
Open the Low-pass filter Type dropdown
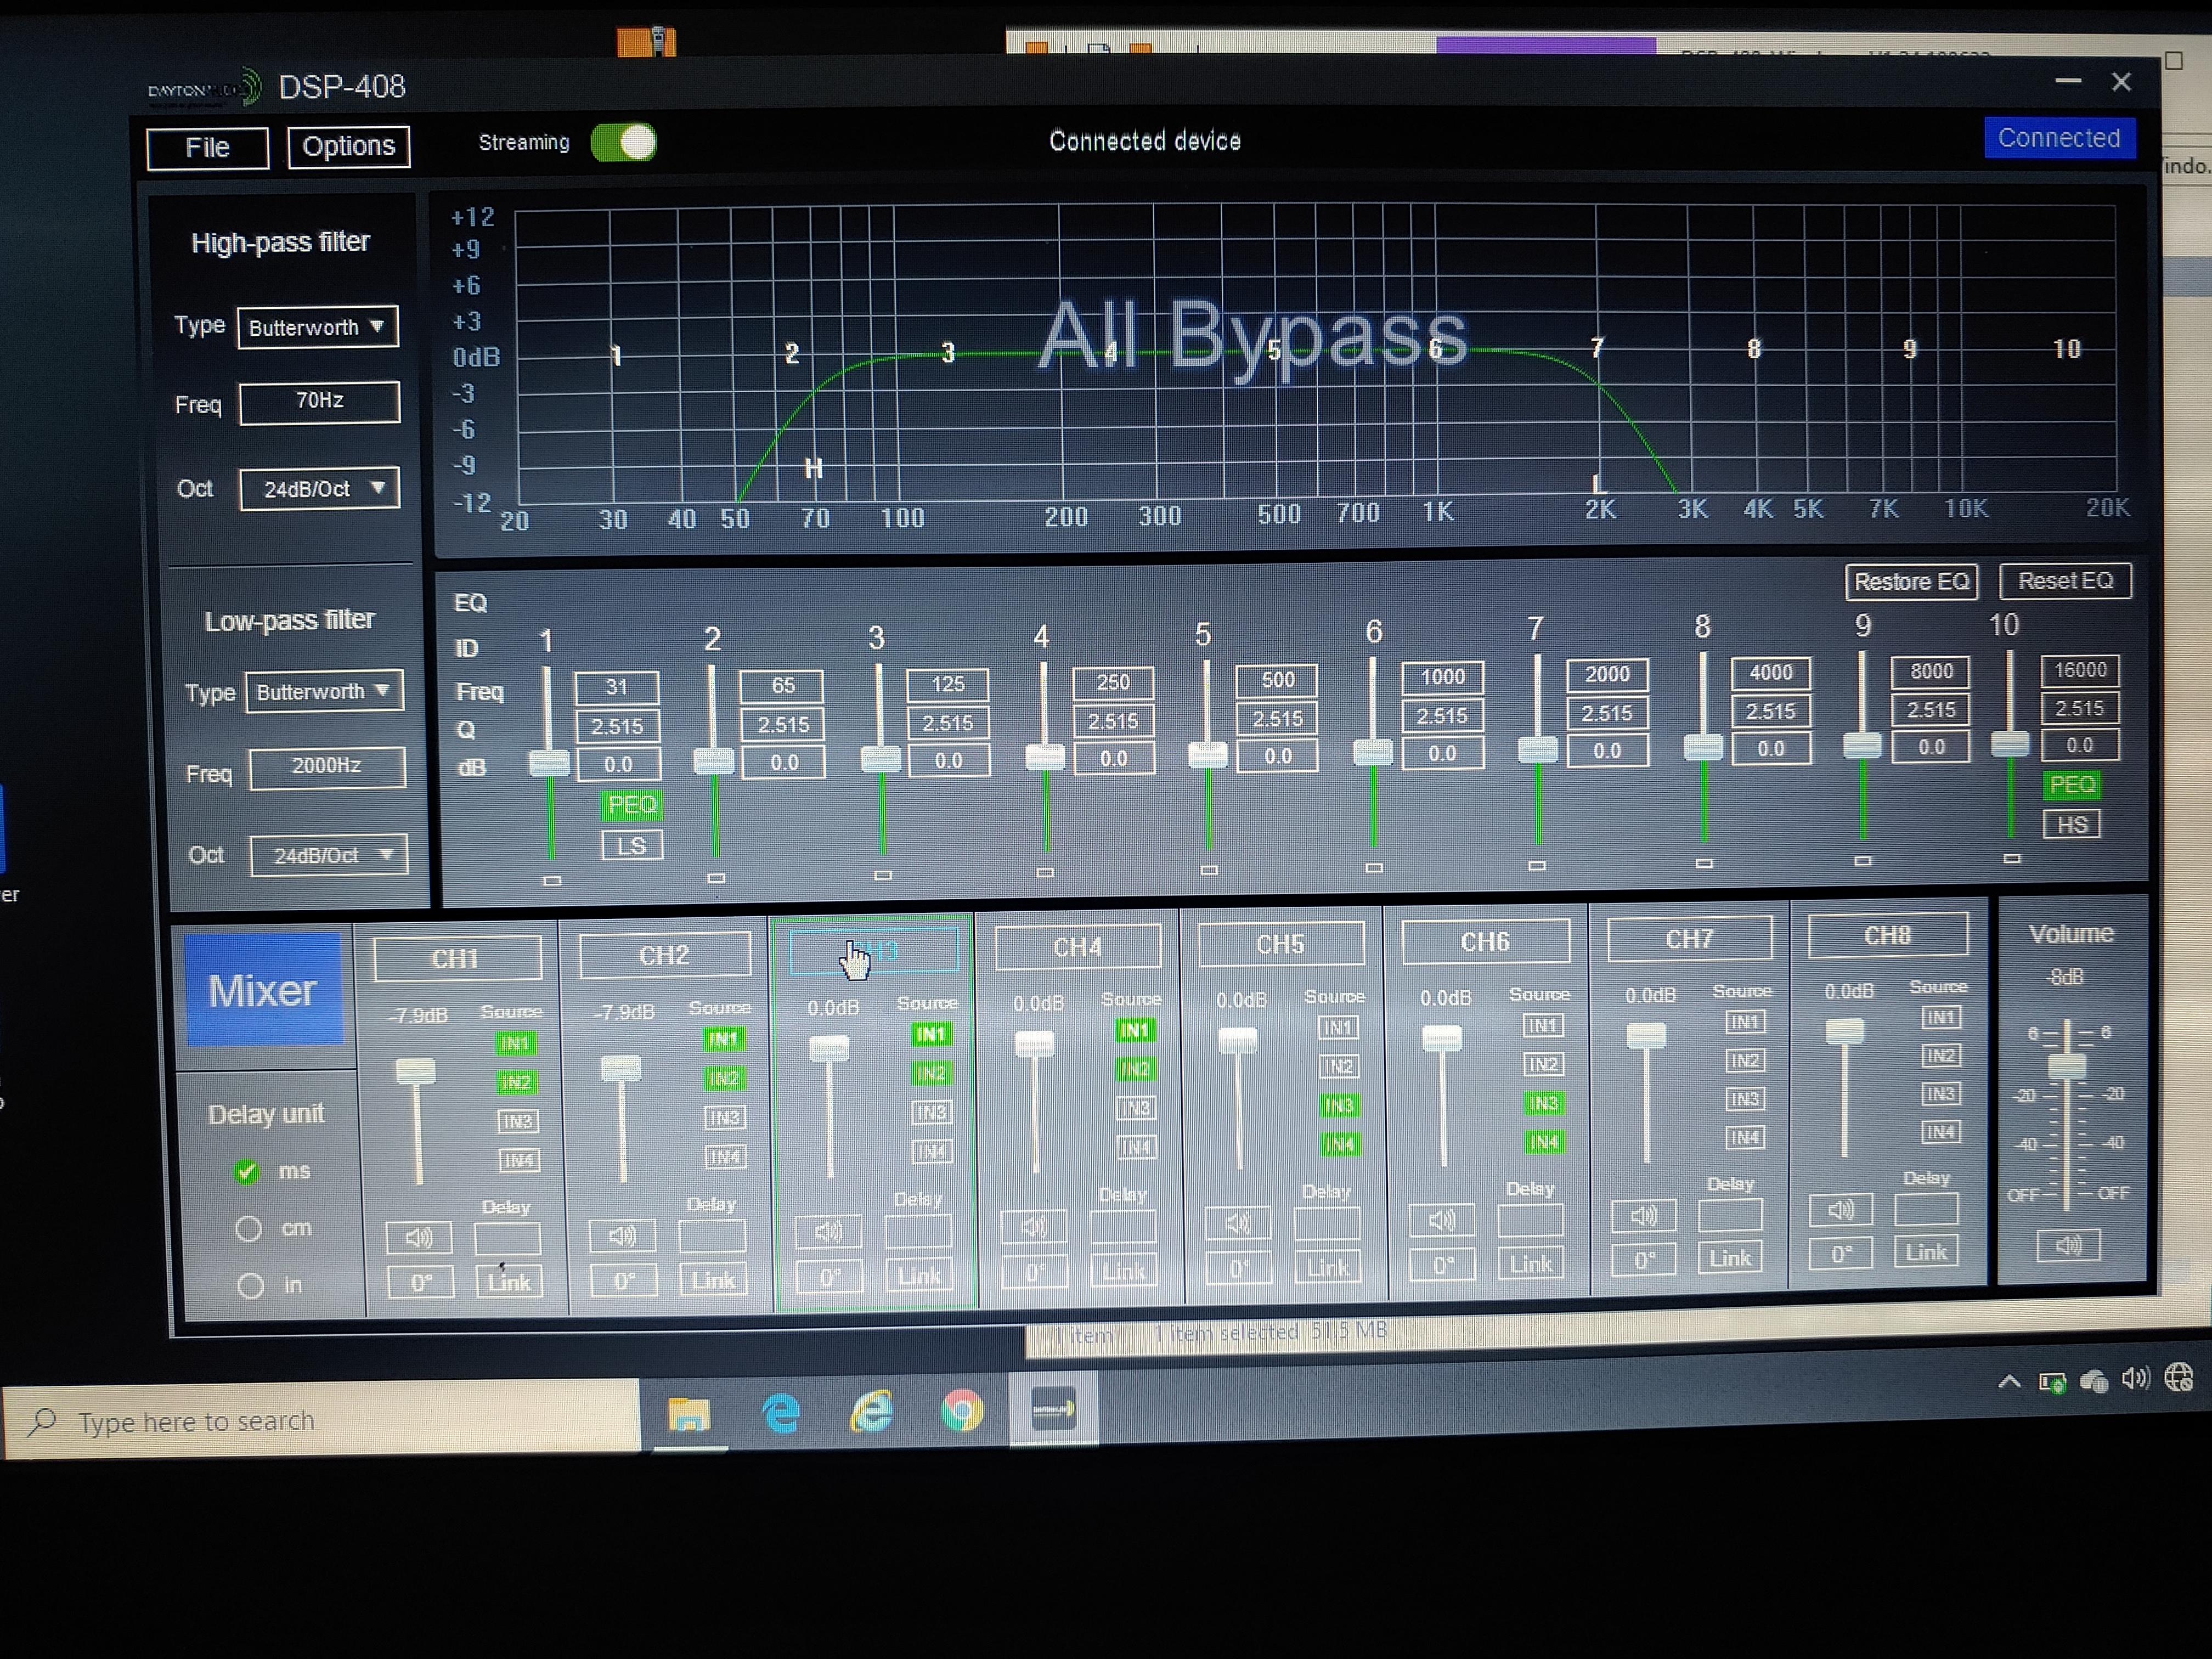324,691
